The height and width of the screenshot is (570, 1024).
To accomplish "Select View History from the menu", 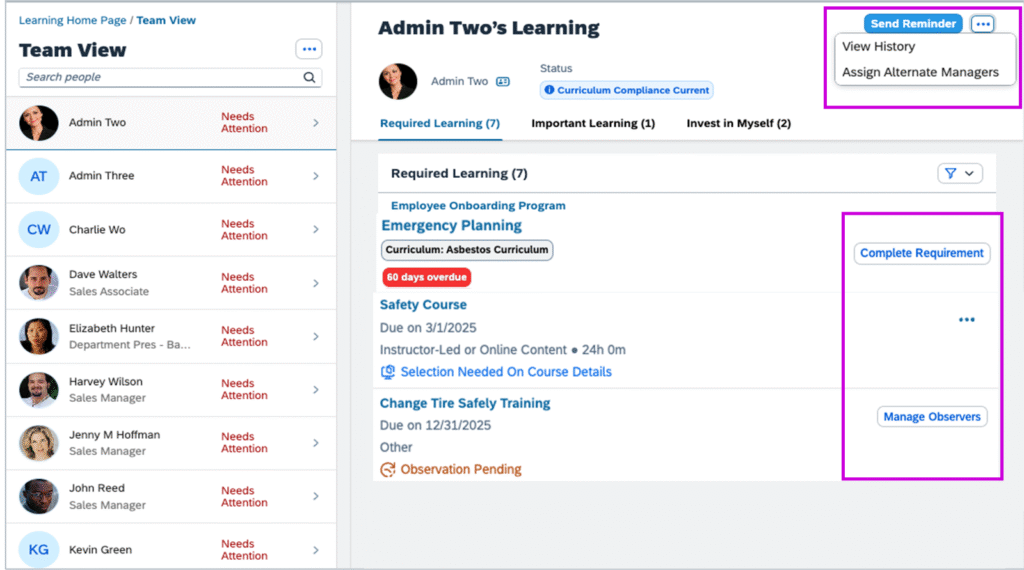I will 878,47.
